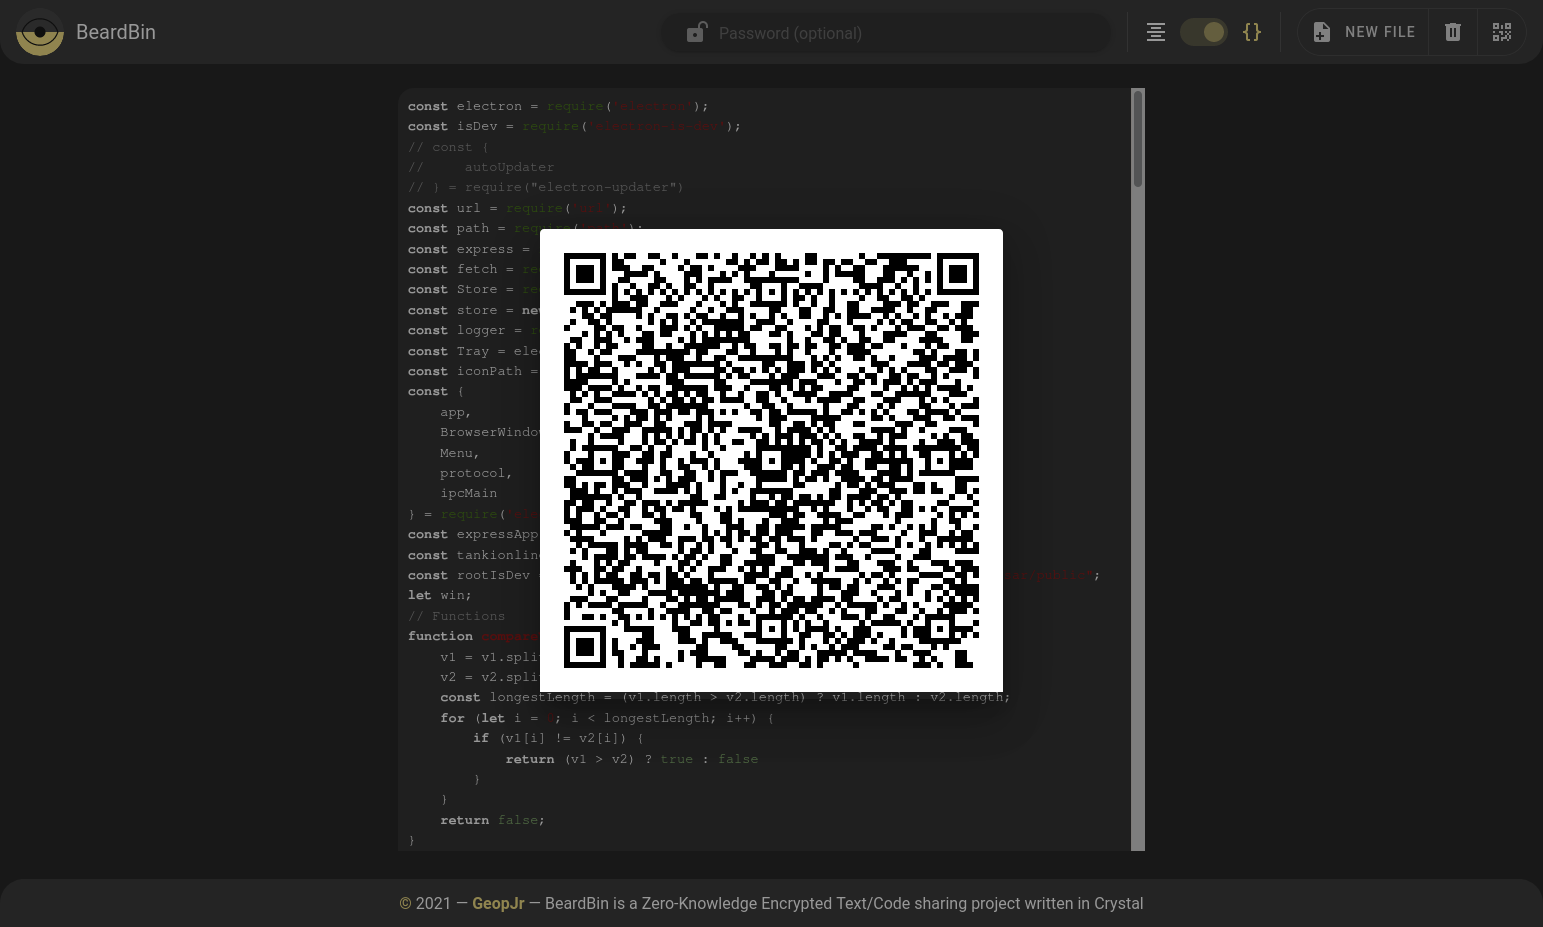The height and width of the screenshot is (927, 1543).
Task: Click 'require("electron-updater")' comment line
Action: click(x=546, y=187)
